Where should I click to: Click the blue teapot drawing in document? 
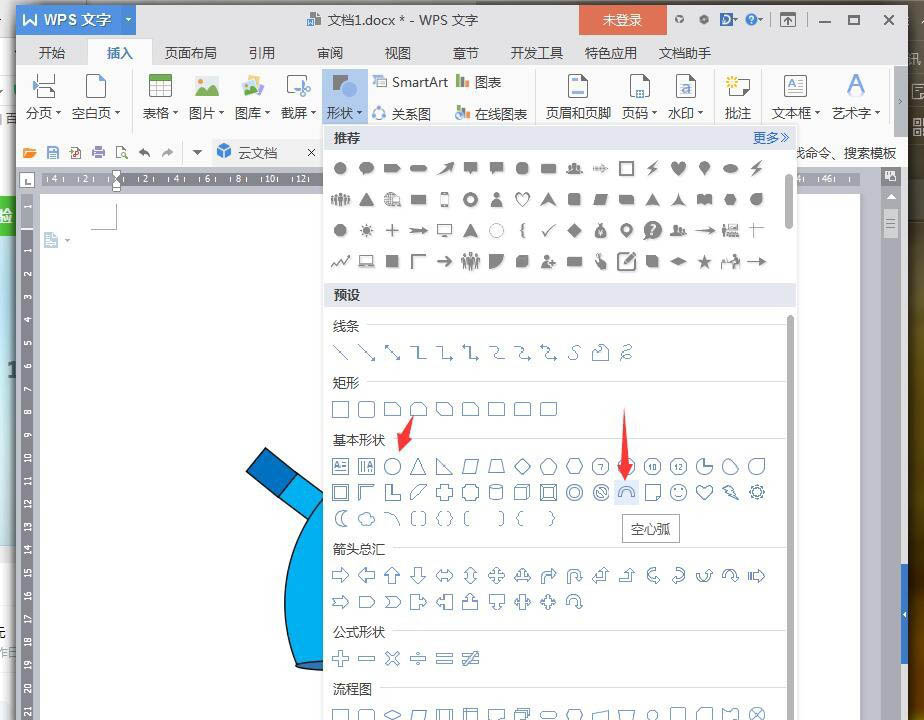coord(285,560)
